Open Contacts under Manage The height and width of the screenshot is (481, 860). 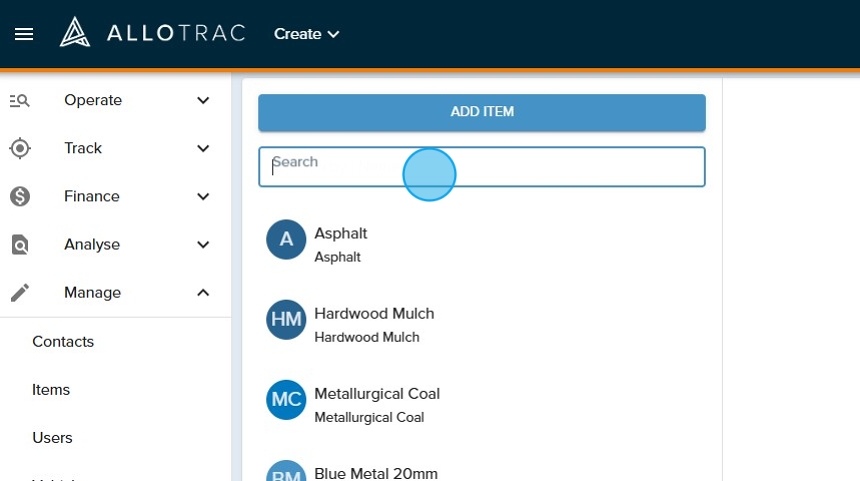63,342
